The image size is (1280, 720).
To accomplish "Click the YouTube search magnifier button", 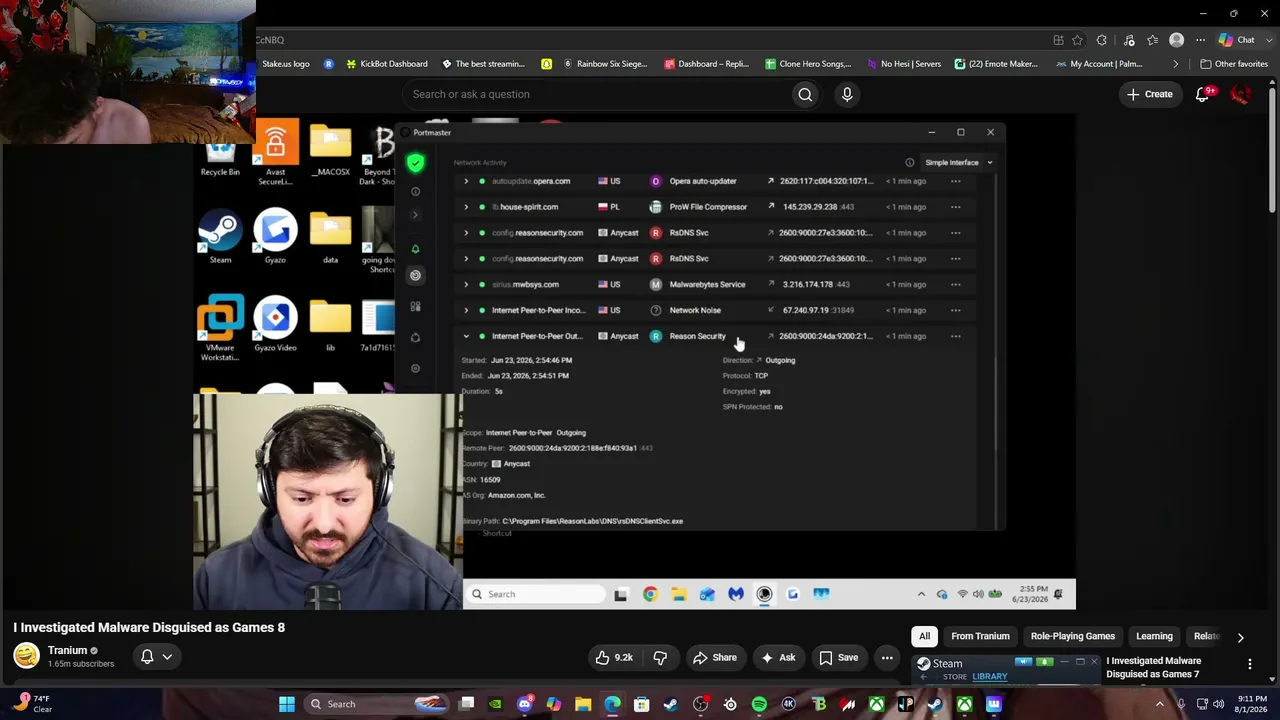I will click(805, 94).
